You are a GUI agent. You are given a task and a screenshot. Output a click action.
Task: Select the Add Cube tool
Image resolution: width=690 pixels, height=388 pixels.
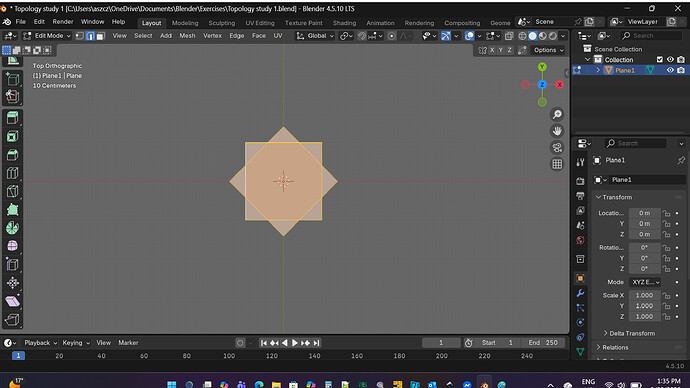click(x=12, y=79)
